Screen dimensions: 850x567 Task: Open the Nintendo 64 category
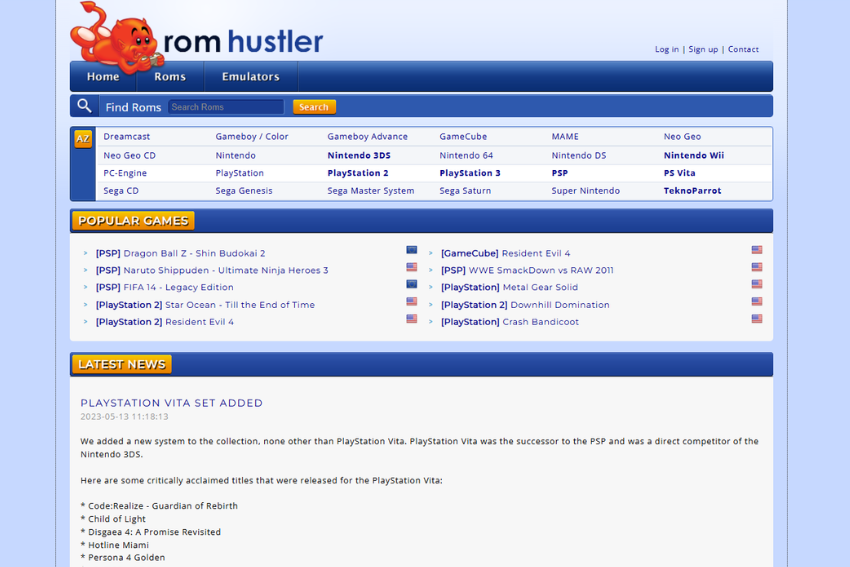tap(466, 156)
